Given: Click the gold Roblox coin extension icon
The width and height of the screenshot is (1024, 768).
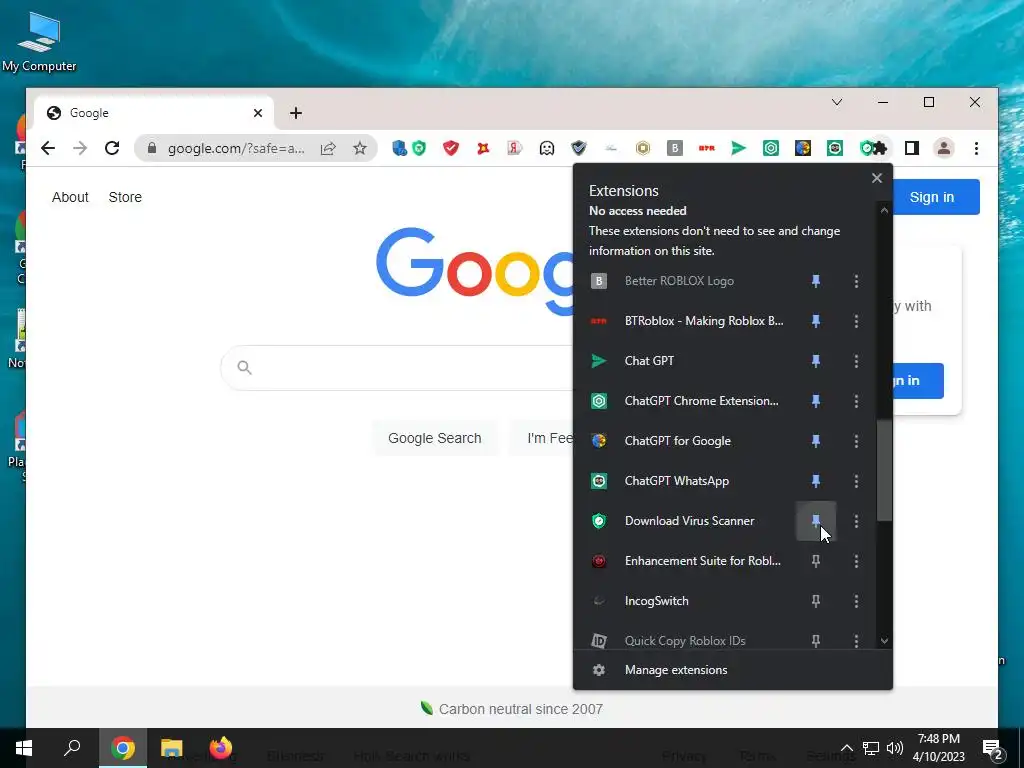Looking at the screenshot, I should (643, 148).
